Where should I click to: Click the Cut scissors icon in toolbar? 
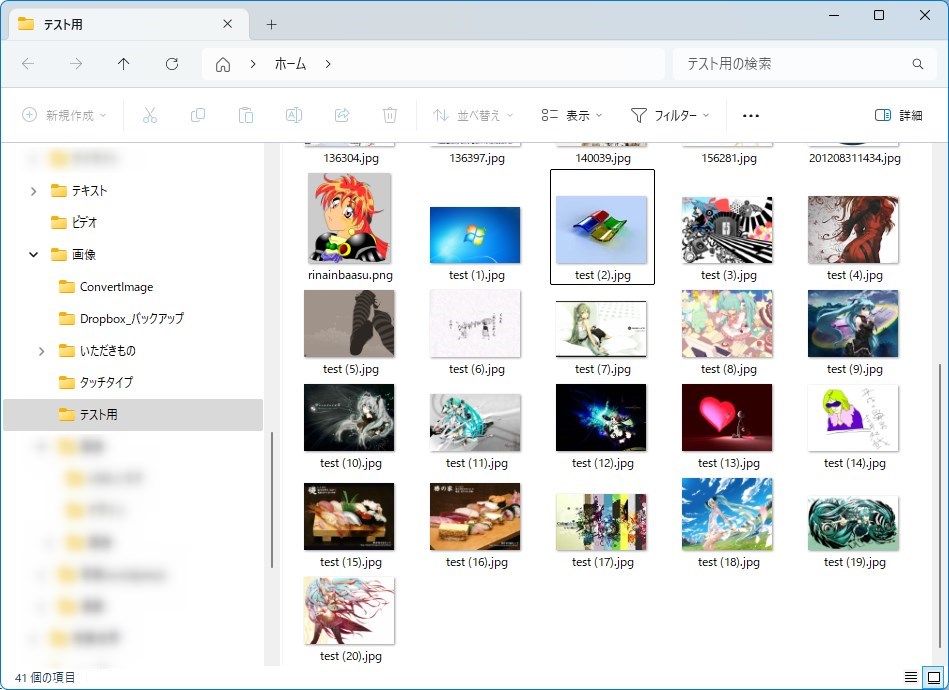point(150,115)
